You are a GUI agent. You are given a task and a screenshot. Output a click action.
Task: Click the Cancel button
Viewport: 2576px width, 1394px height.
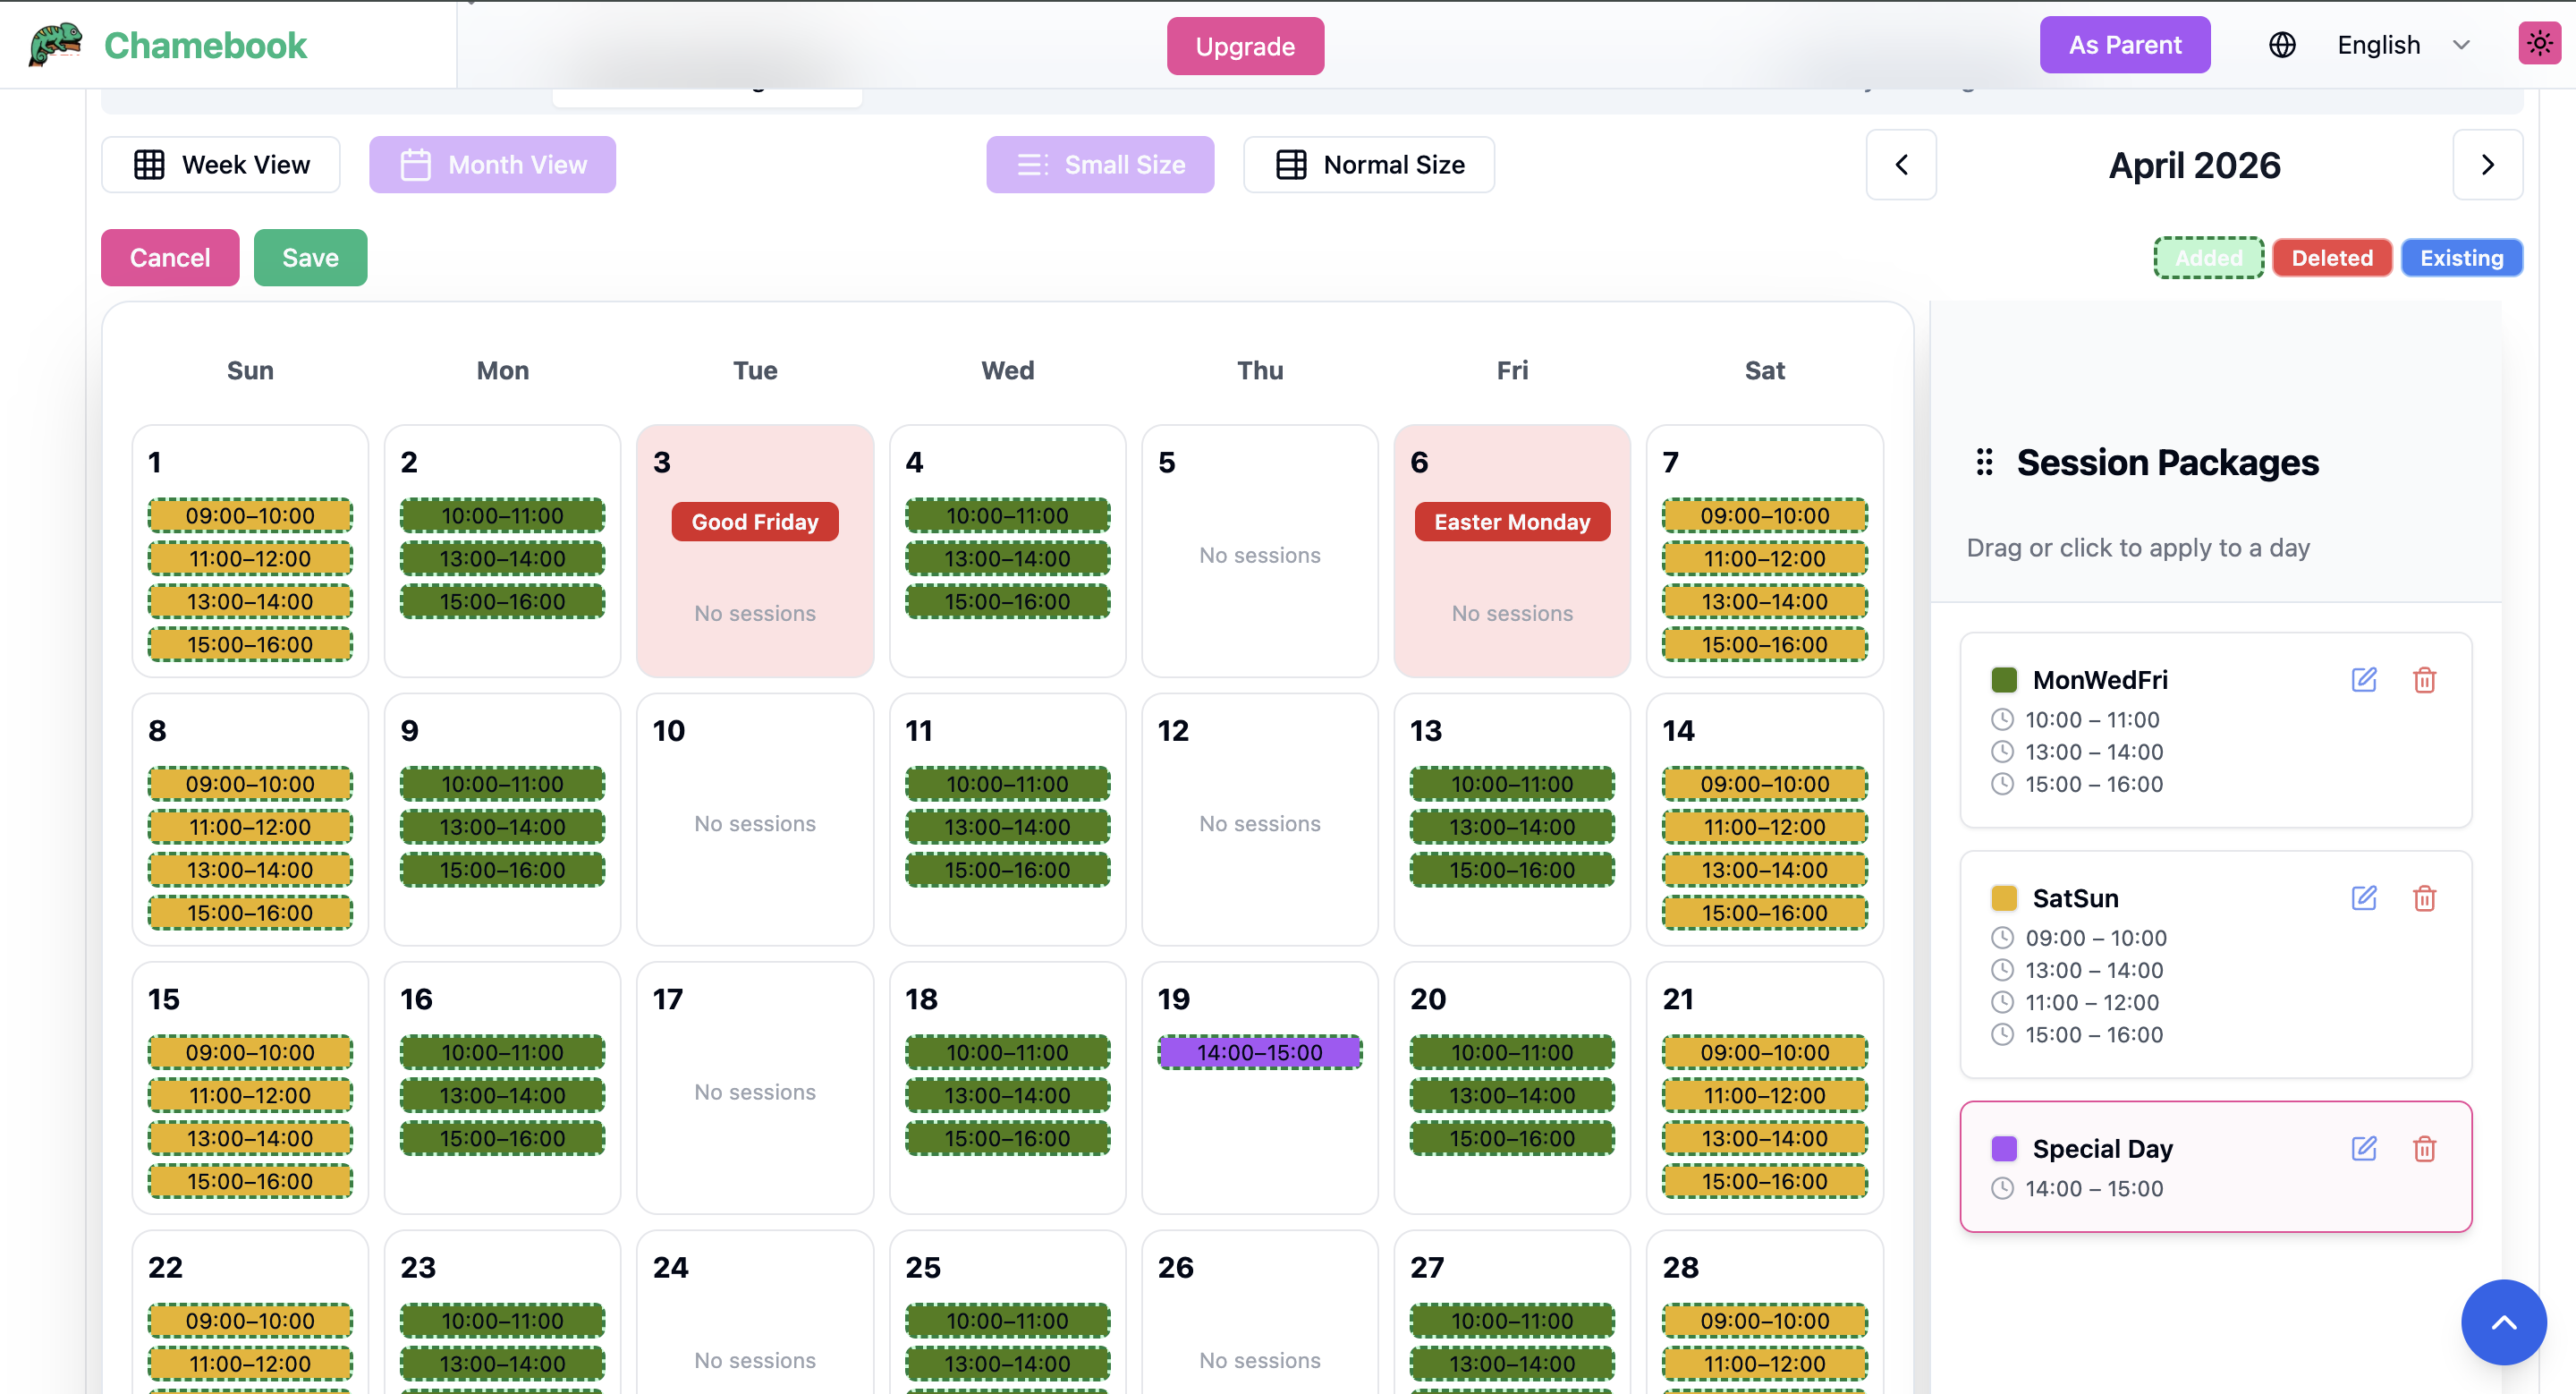(170, 258)
